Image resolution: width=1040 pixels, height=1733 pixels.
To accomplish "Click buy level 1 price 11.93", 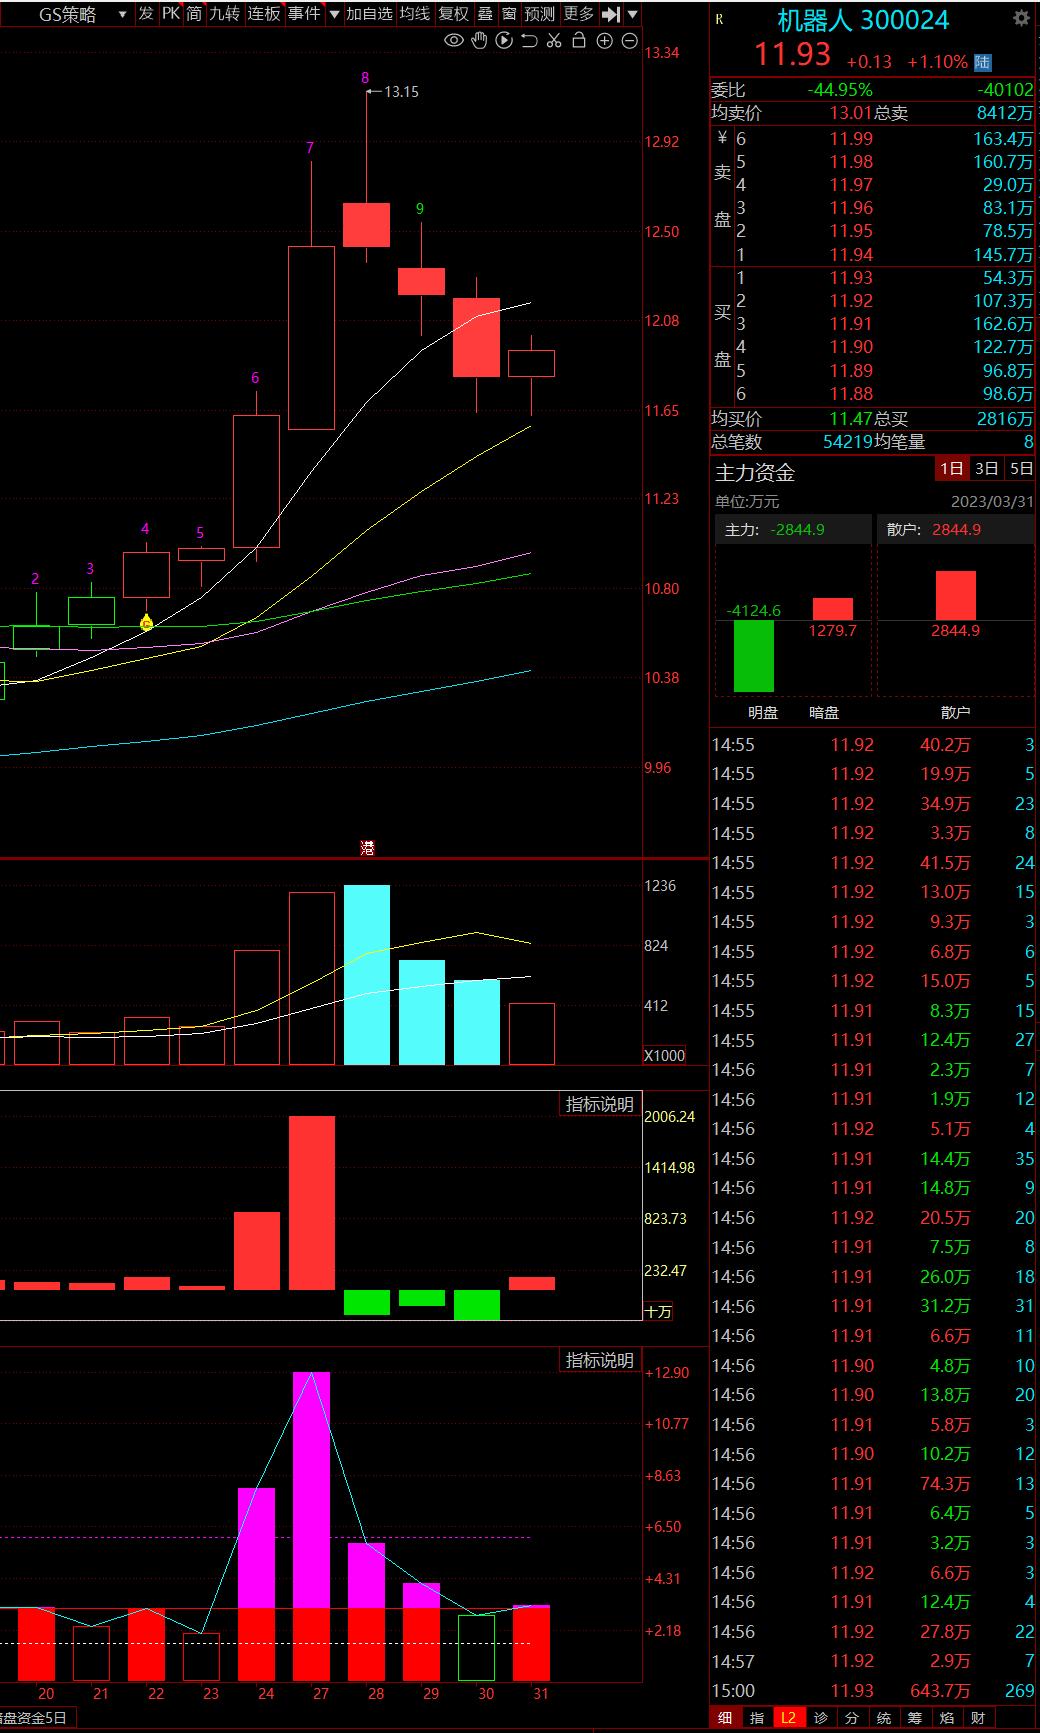I will tap(851, 278).
